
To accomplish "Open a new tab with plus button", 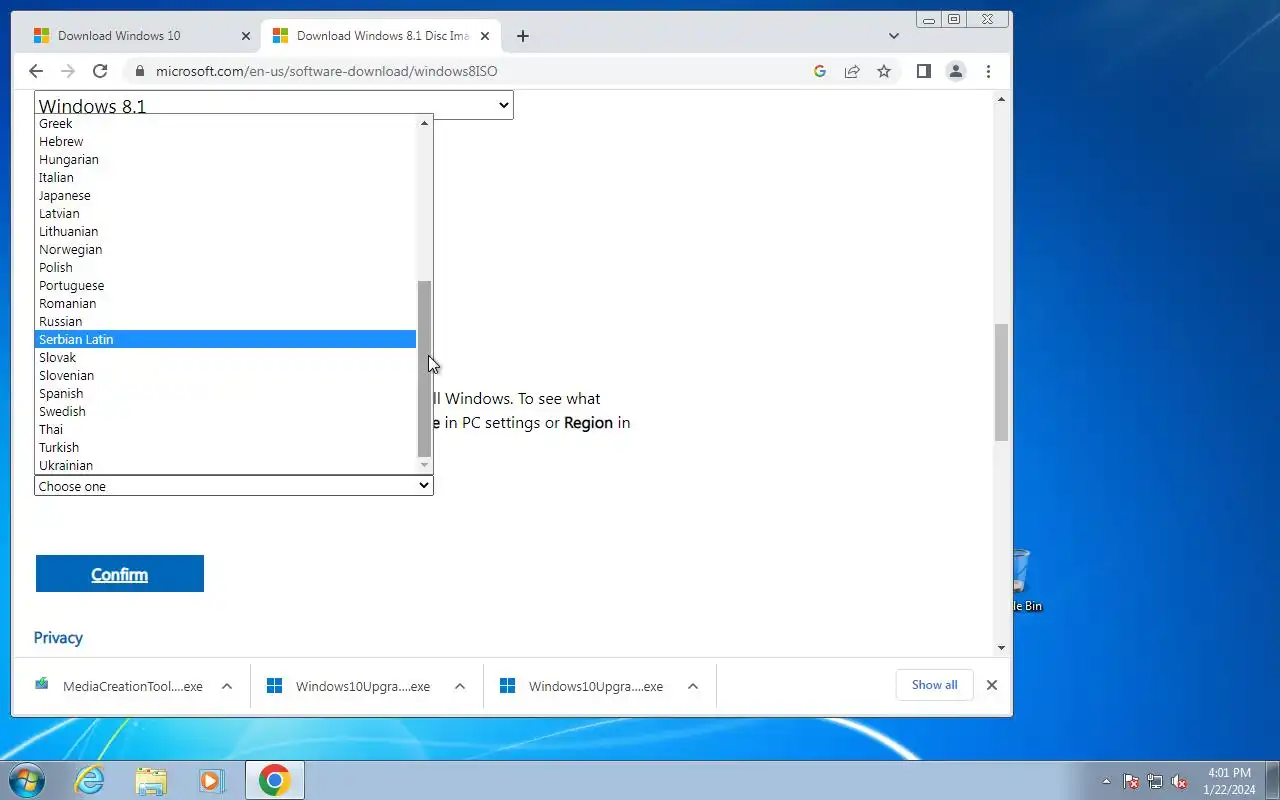I will point(522,36).
